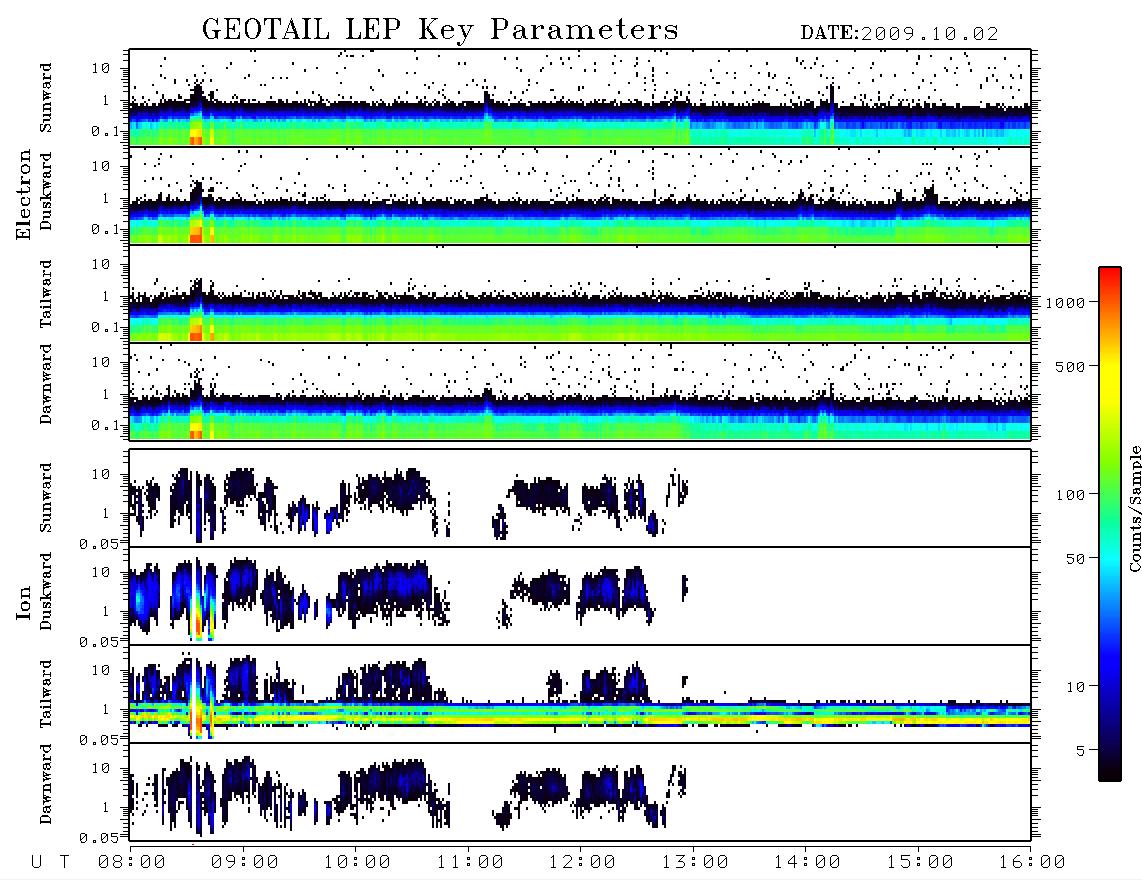Select the Ion Tailward spectrogram panel
1142x880 pixels.
click(x=580, y=694)
